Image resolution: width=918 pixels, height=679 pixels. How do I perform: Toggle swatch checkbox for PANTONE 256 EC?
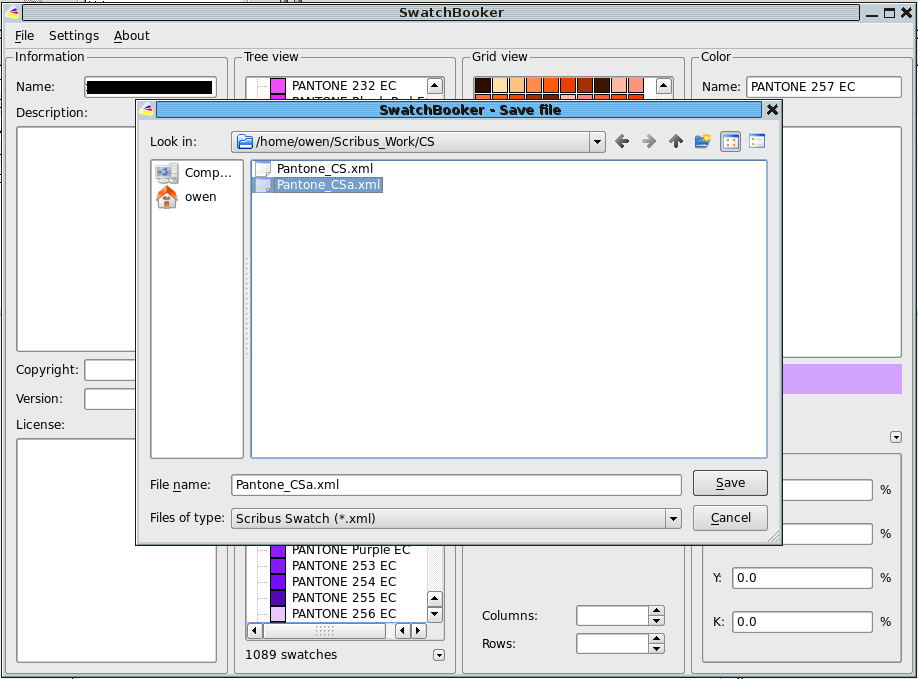pos(276,613)
